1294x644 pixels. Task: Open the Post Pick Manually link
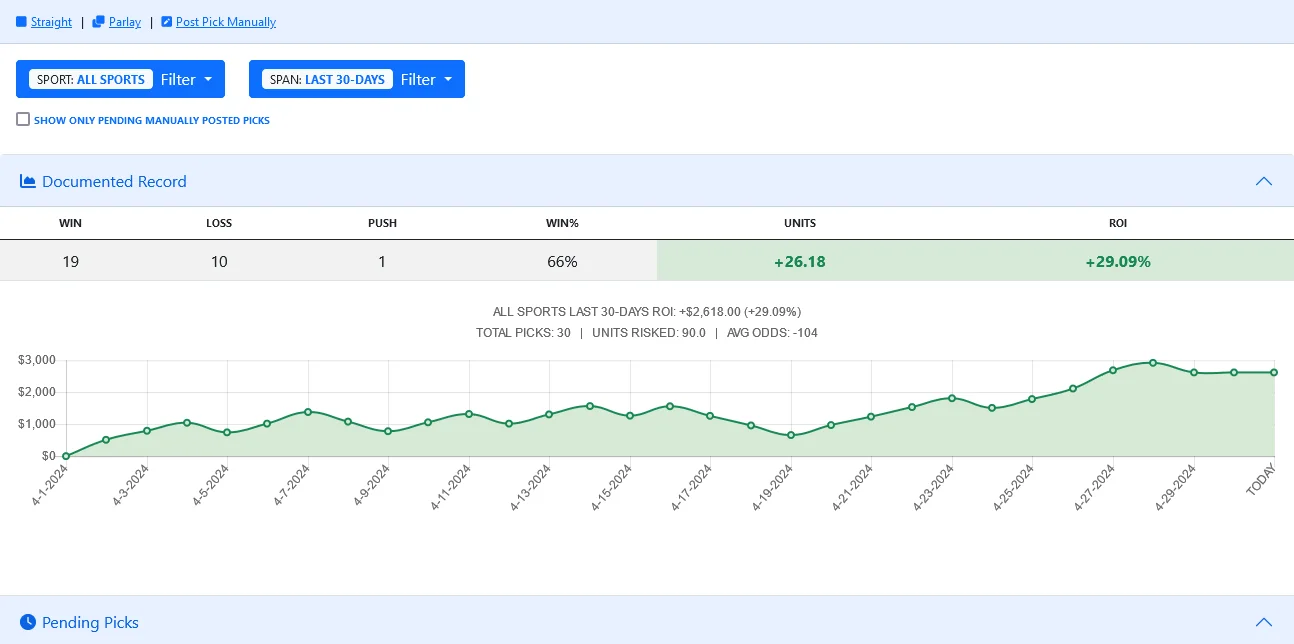226,22
